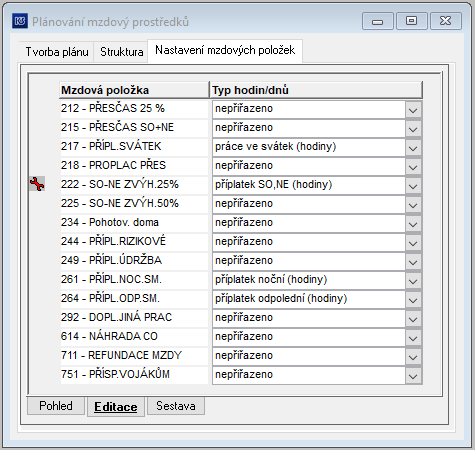Select the cell 218 - PROPLAC PŘES

point(134,166)
